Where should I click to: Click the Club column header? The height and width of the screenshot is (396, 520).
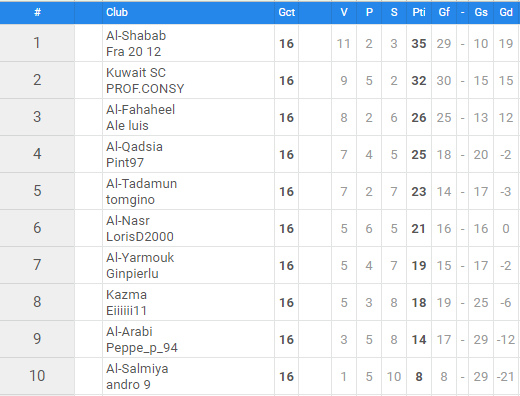click(117, 12)
